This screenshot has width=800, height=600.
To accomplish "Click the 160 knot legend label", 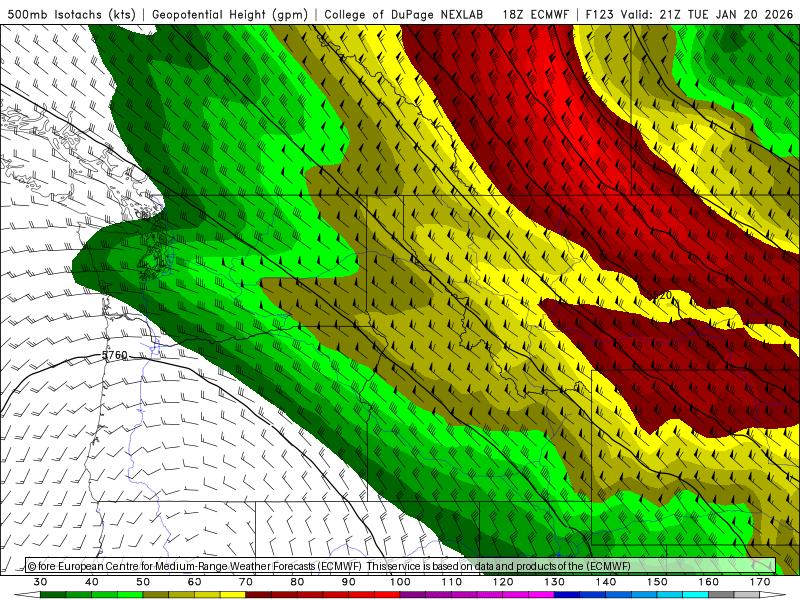I will point(709,582).
